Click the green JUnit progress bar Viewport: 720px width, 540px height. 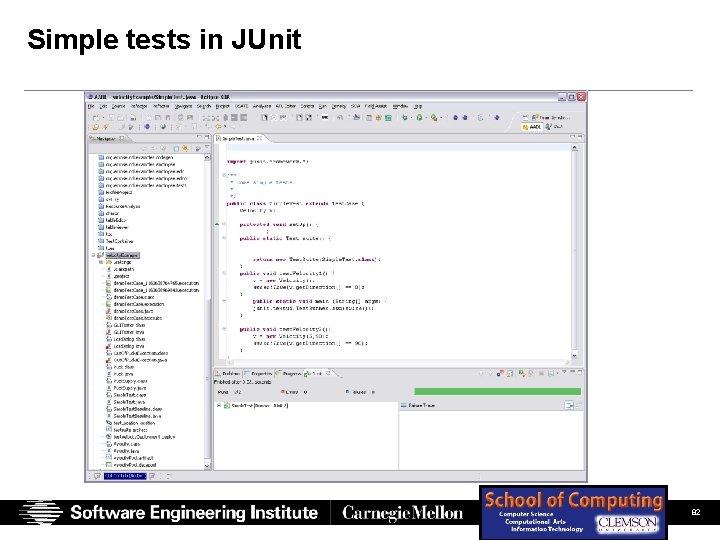tap(497, 391)
